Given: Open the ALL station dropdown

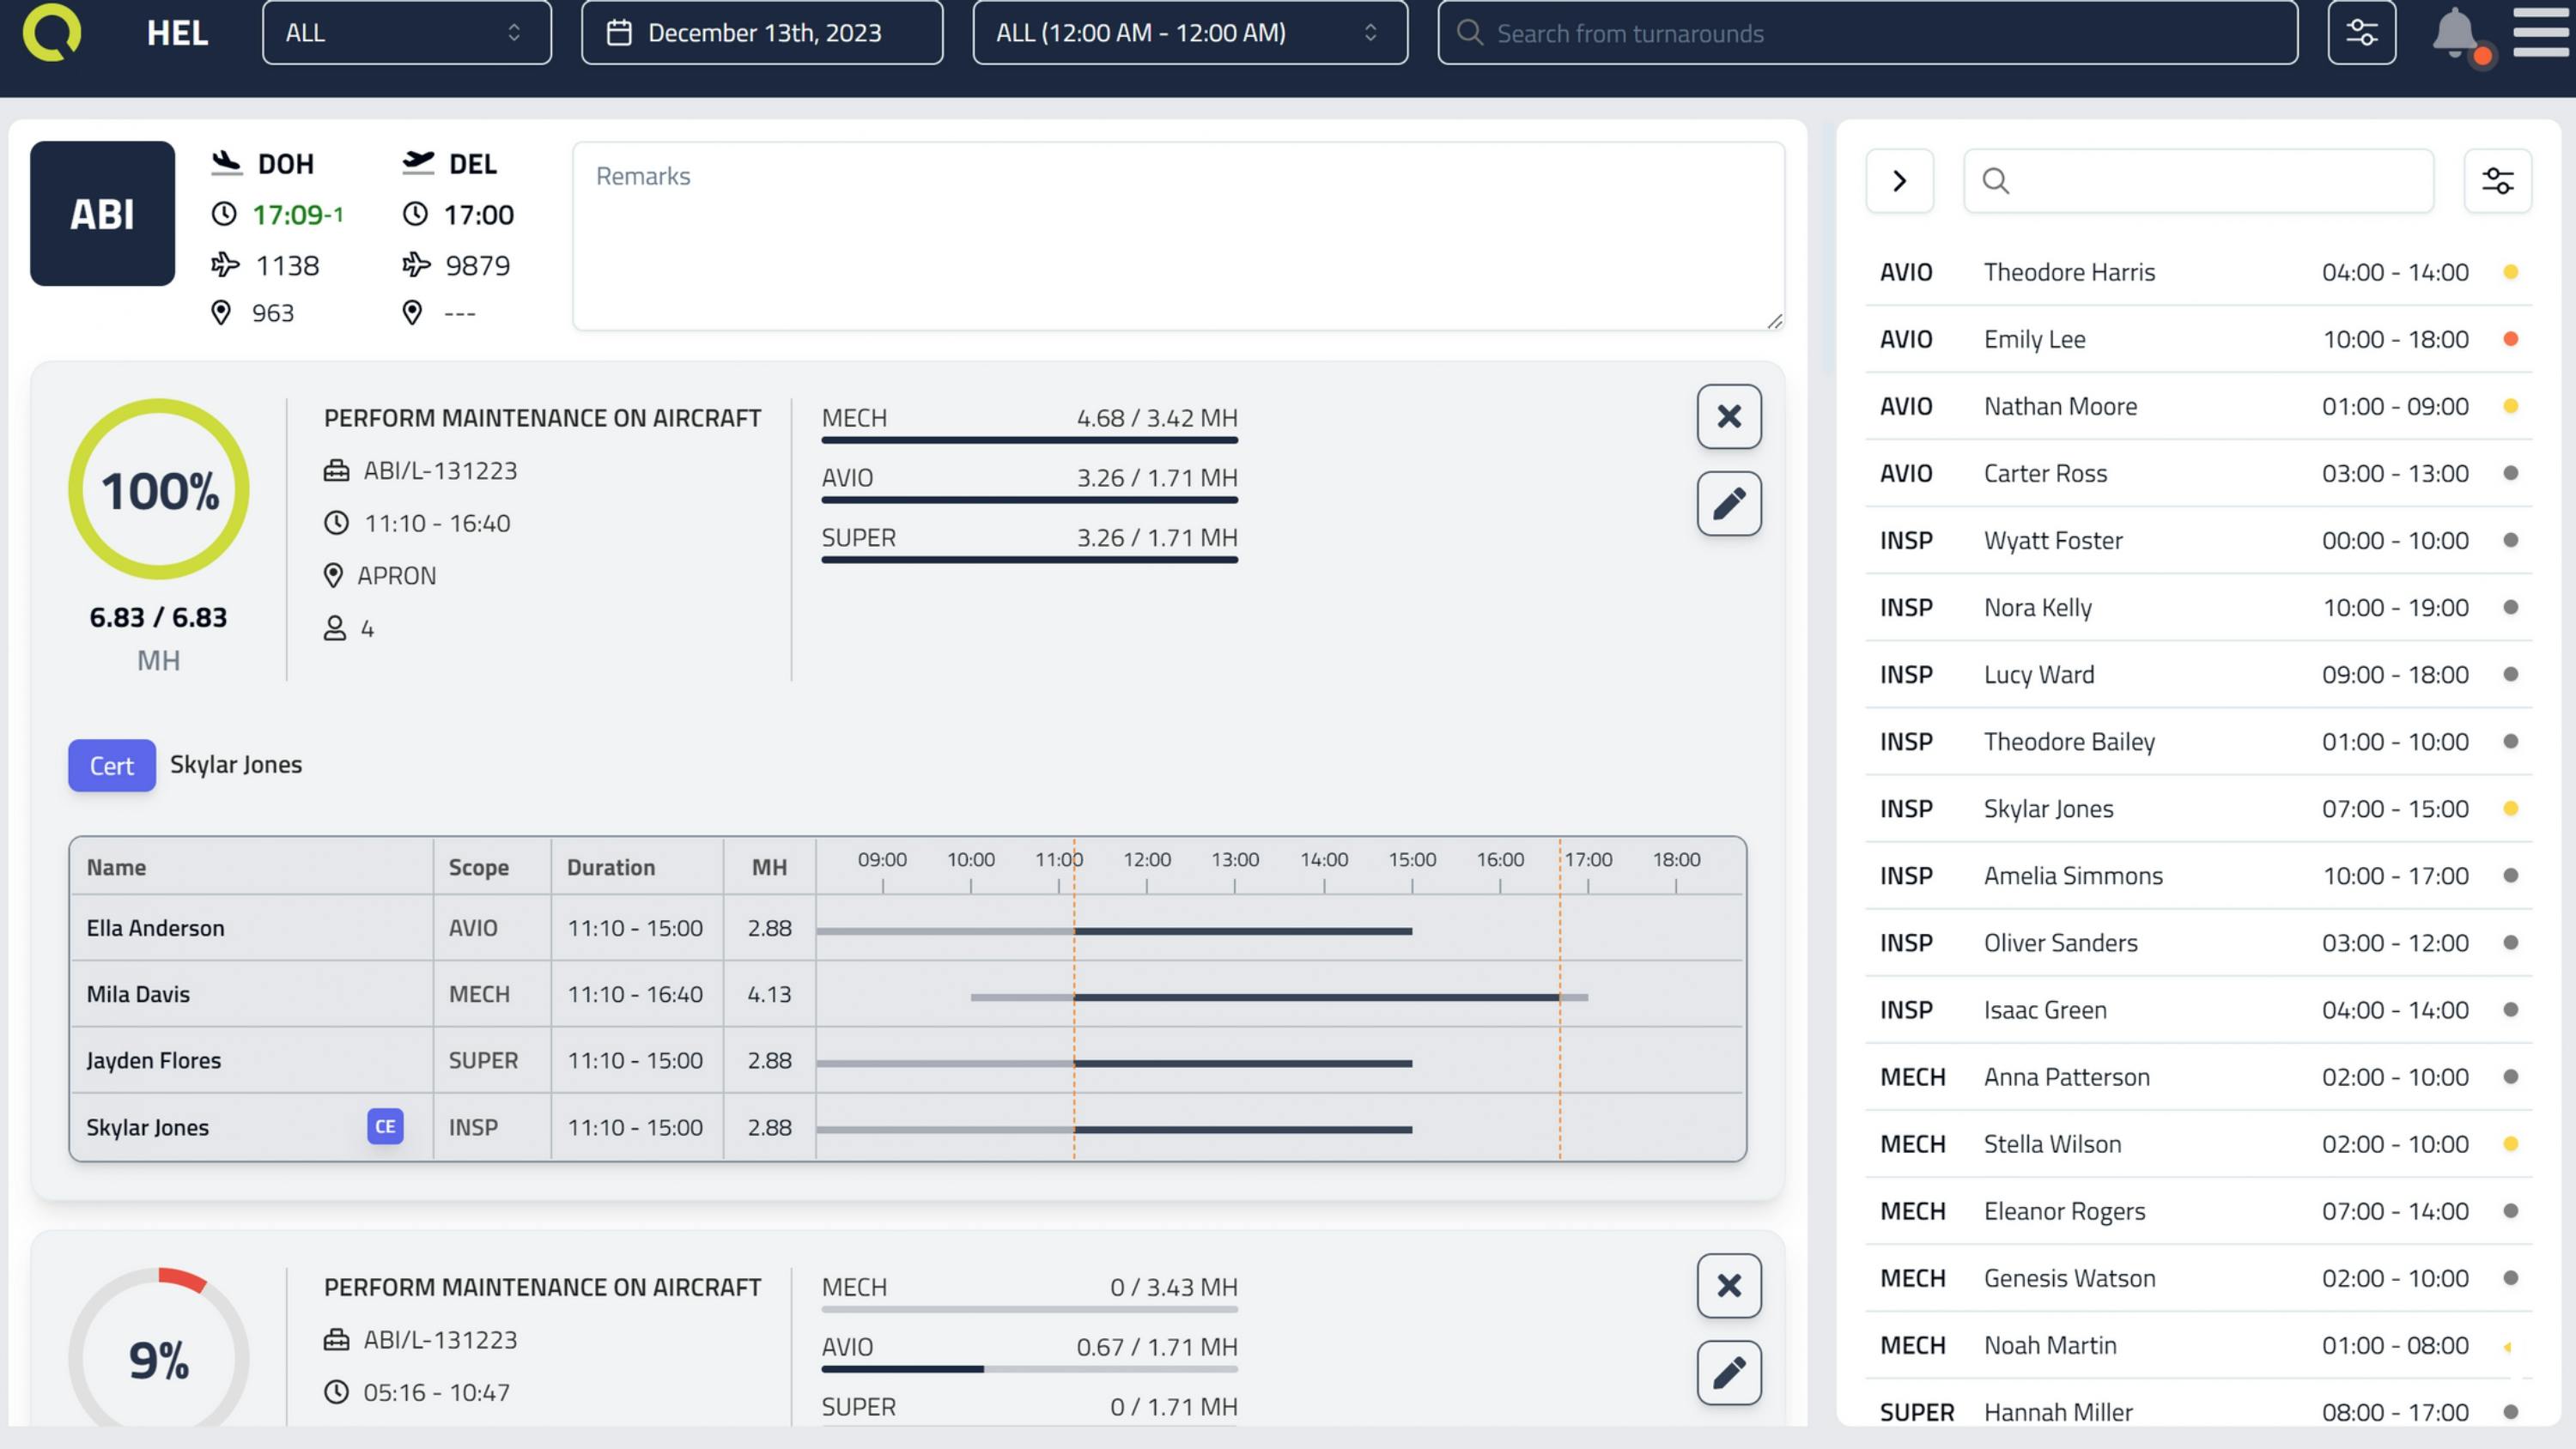Looking at the screenshot, I should (406, 33).
